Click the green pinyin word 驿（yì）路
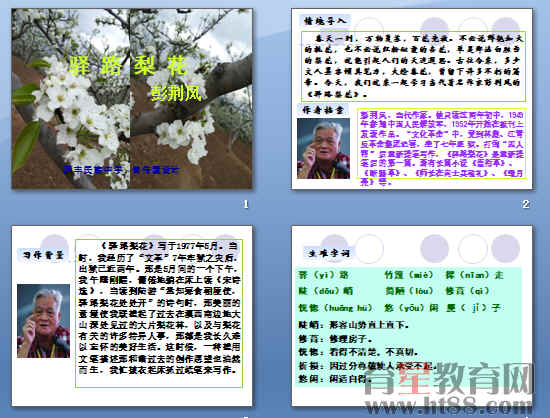 (323, 275)
